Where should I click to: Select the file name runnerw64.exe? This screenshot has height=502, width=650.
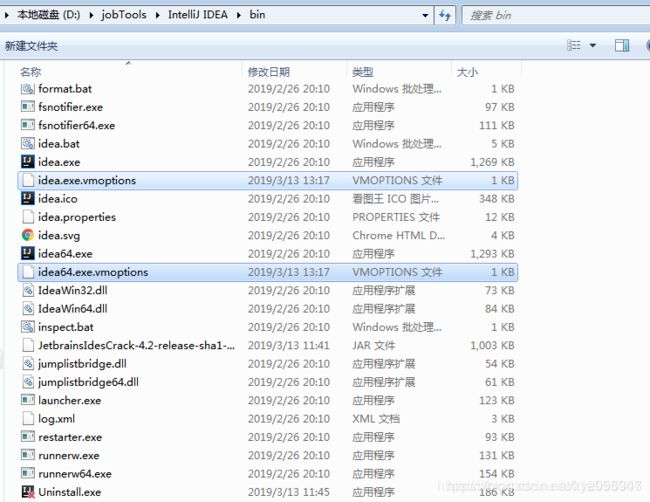tap(75, 474)
